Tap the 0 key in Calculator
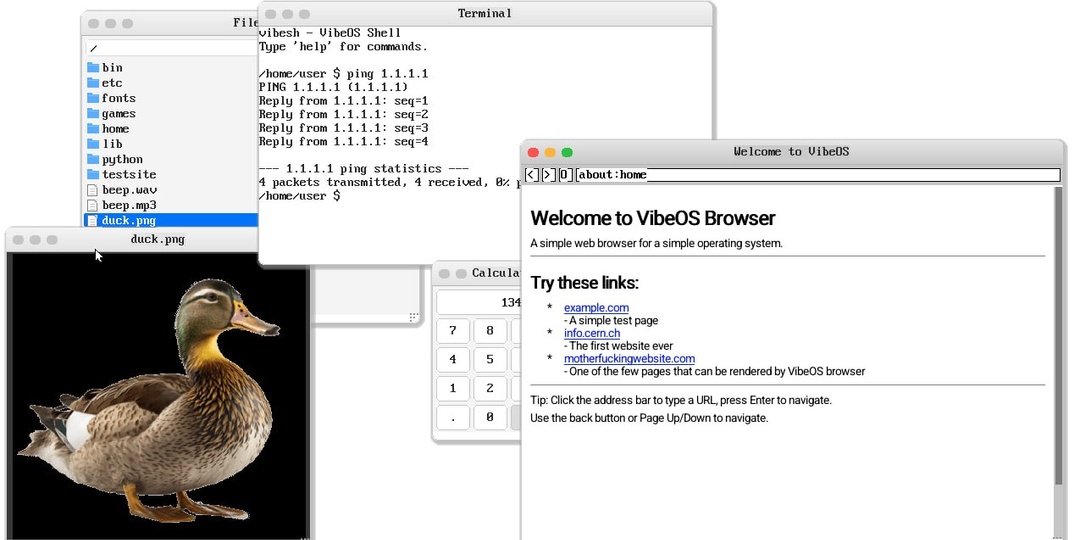This screenshot has width=1080, height=540. coord(490,417)
